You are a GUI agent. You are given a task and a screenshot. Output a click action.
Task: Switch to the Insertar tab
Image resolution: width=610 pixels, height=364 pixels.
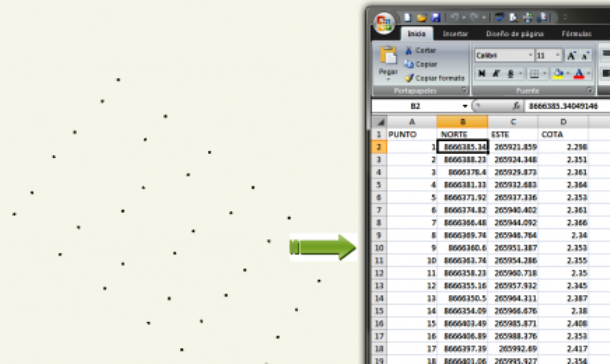(455, 34)
